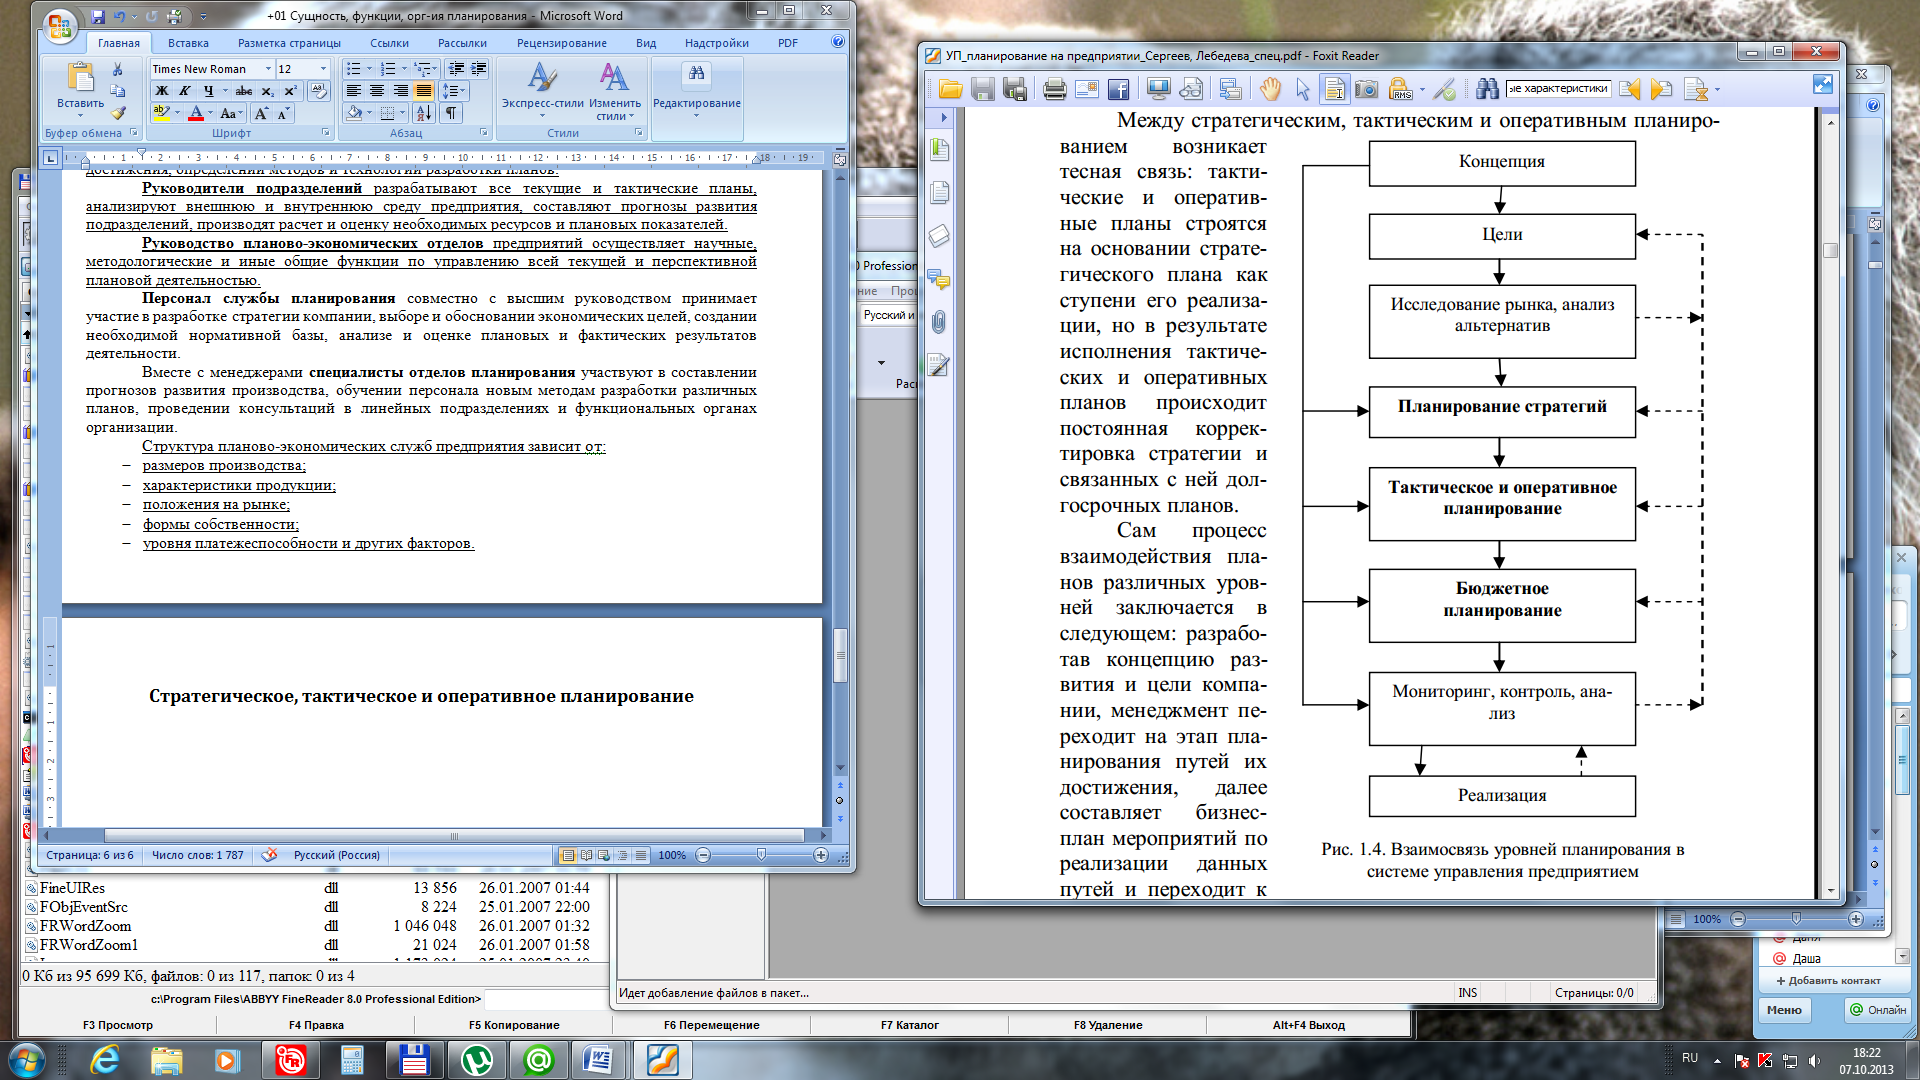1920x1080 pixels.
Task: Click F5 Копирование button in file manager
Action: pyautogui.click(x=514, y=1025)
